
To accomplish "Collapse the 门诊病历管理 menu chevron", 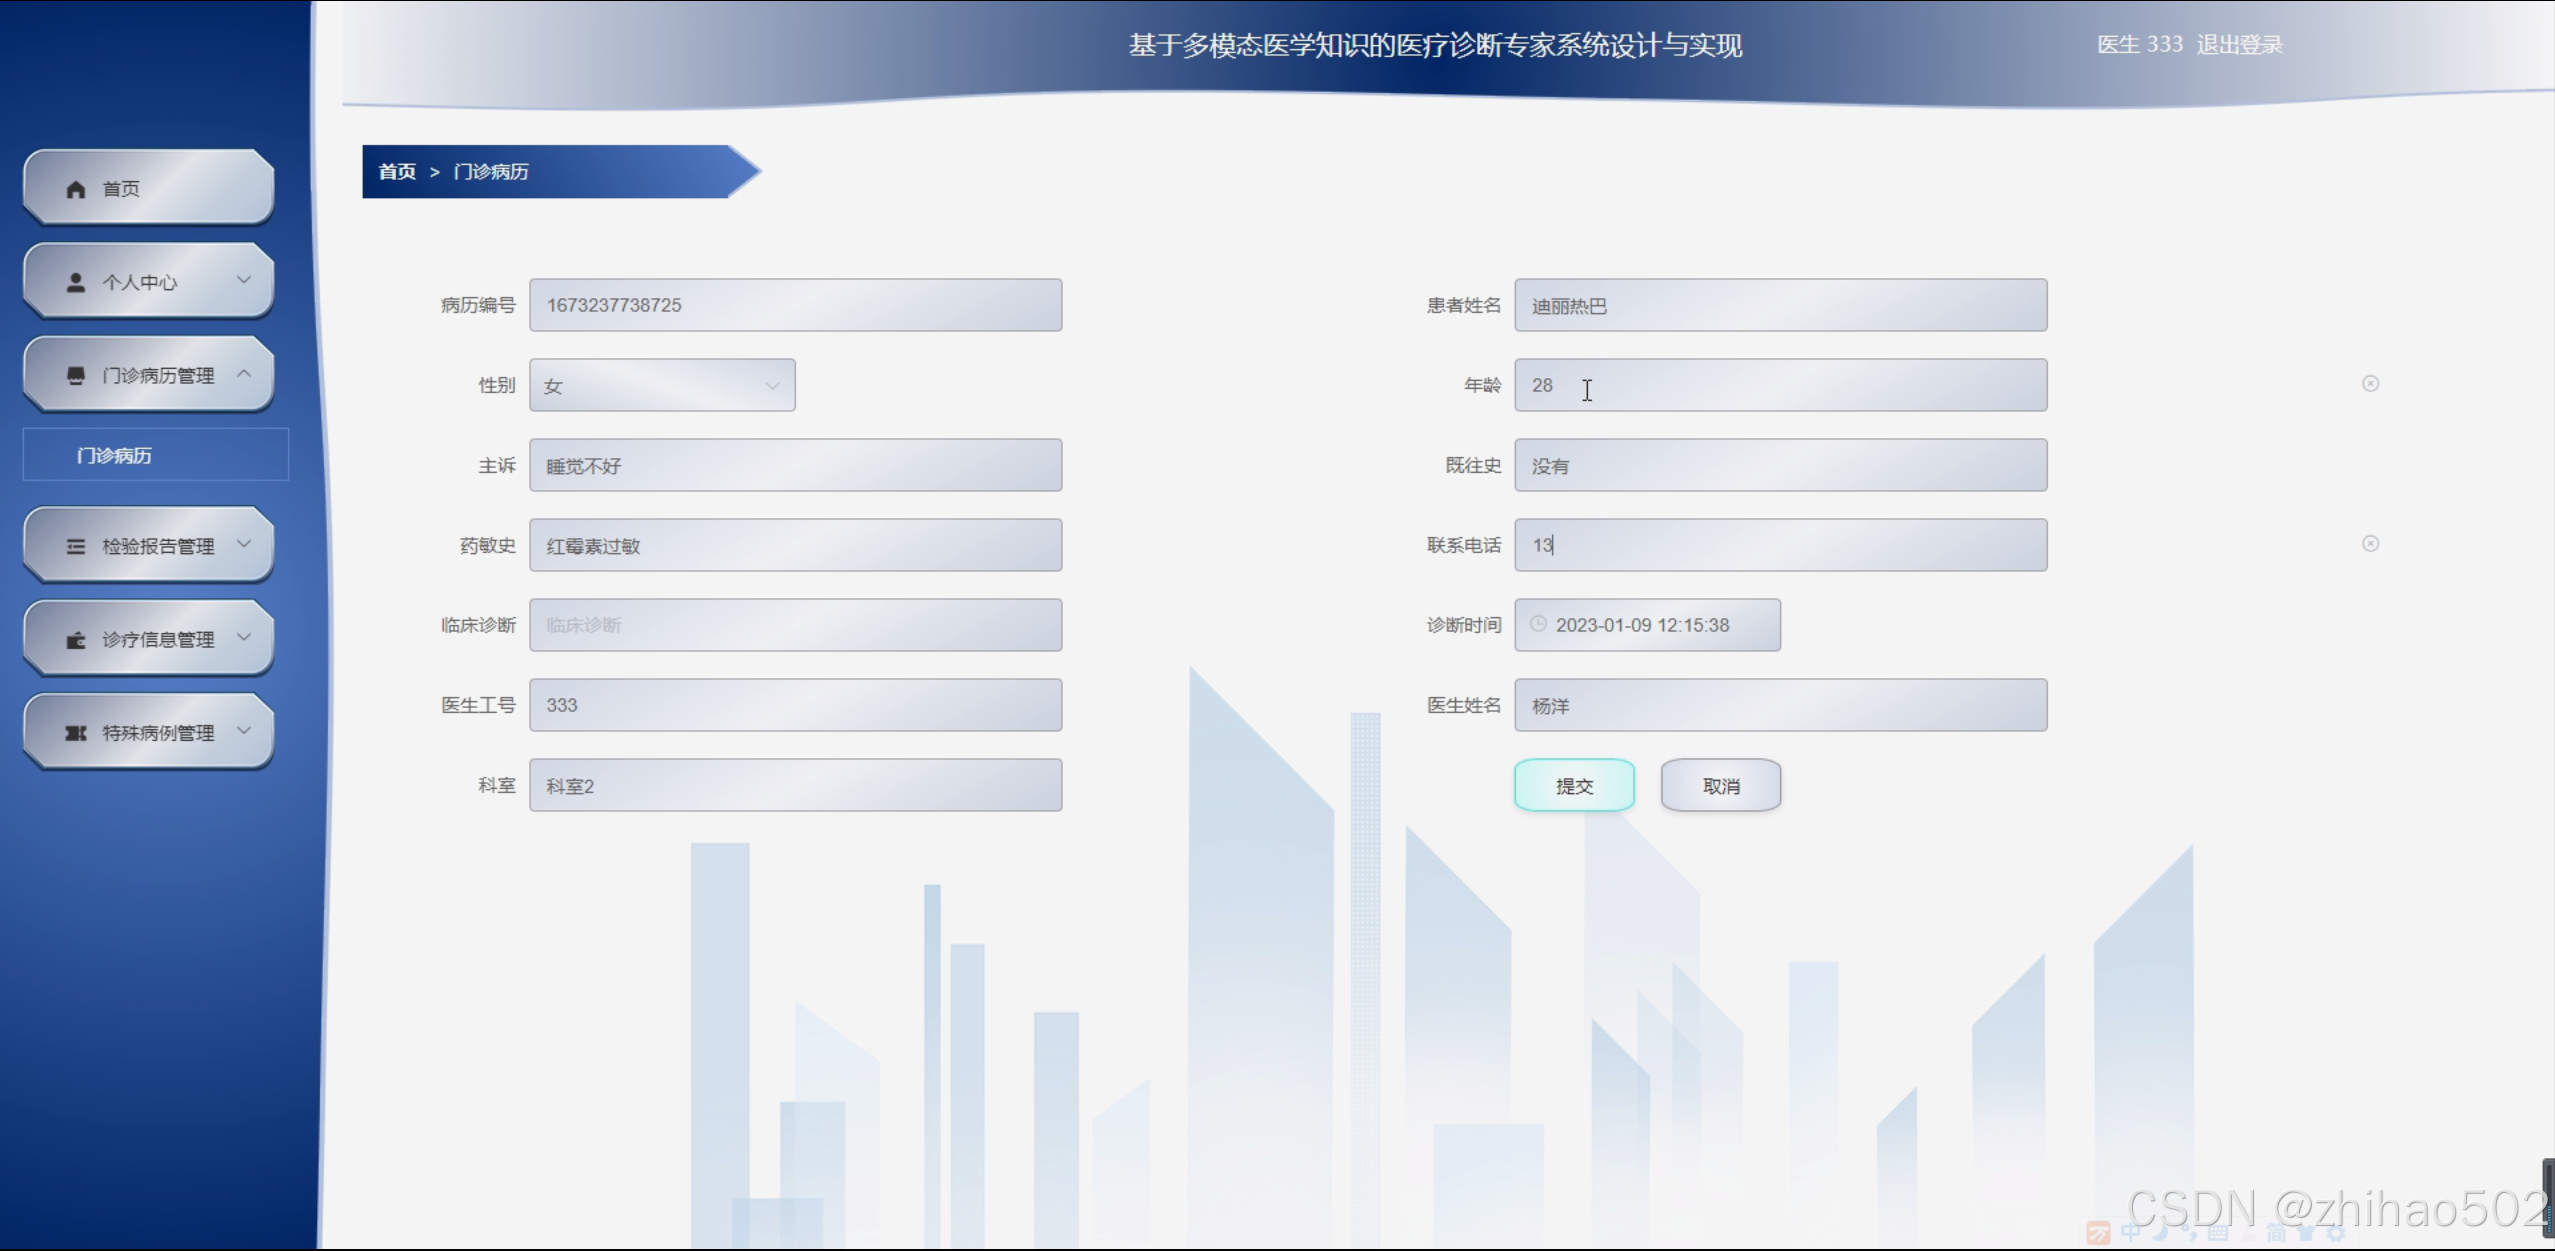I will coord(243,373).
